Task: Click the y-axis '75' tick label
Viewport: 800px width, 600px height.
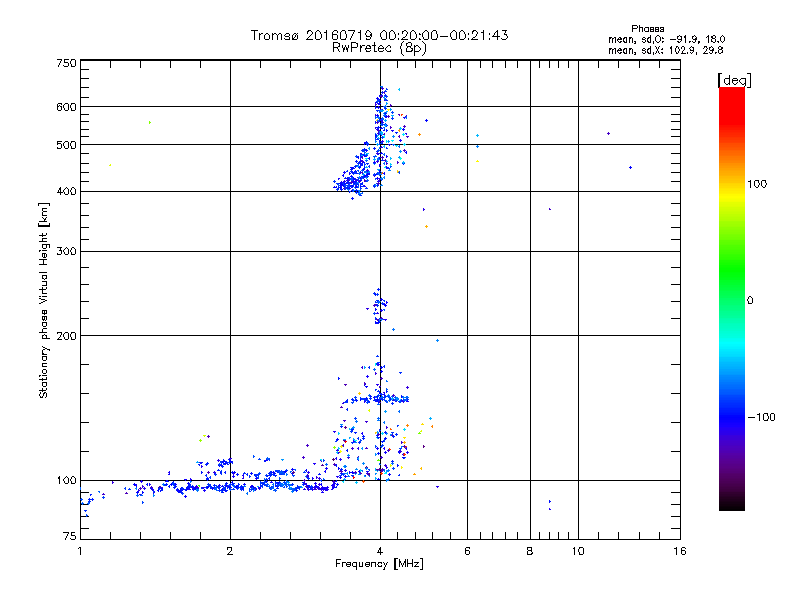Action: pos(70,536)
